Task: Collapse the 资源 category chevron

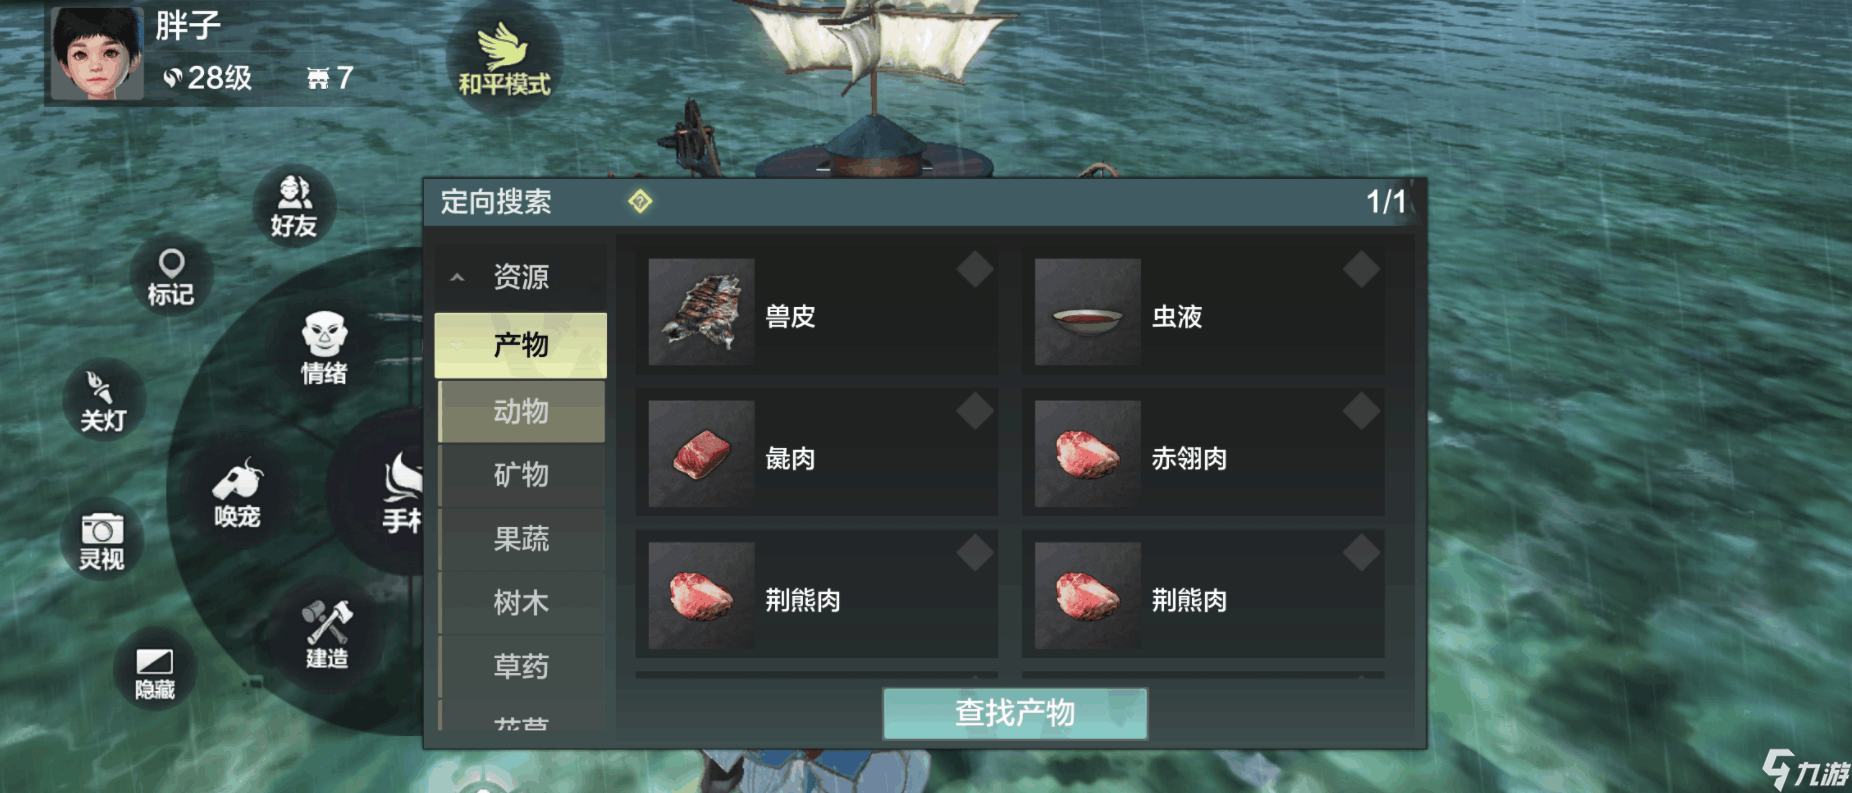Action: pos(457,278)
